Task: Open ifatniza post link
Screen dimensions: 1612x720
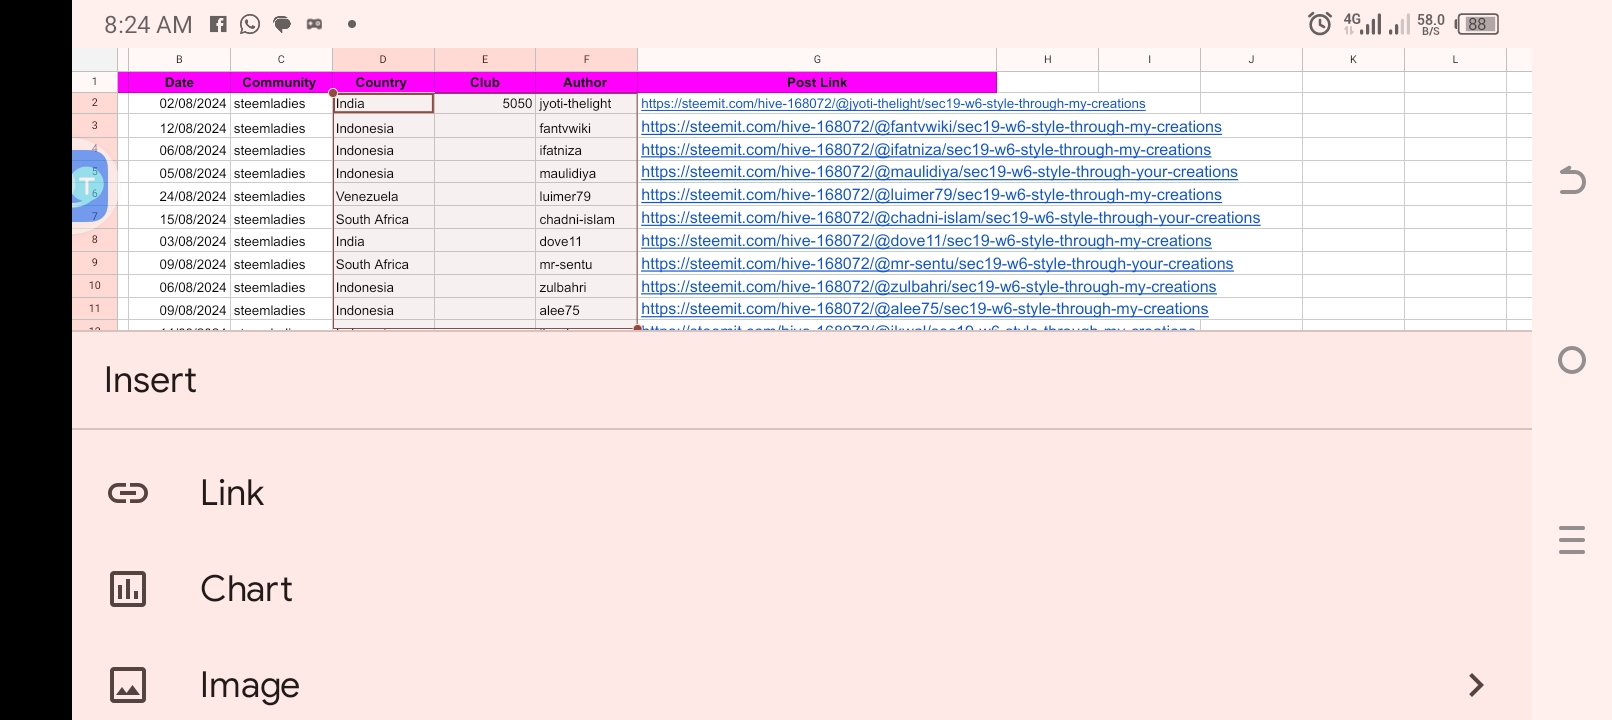Action: point(926,150)
